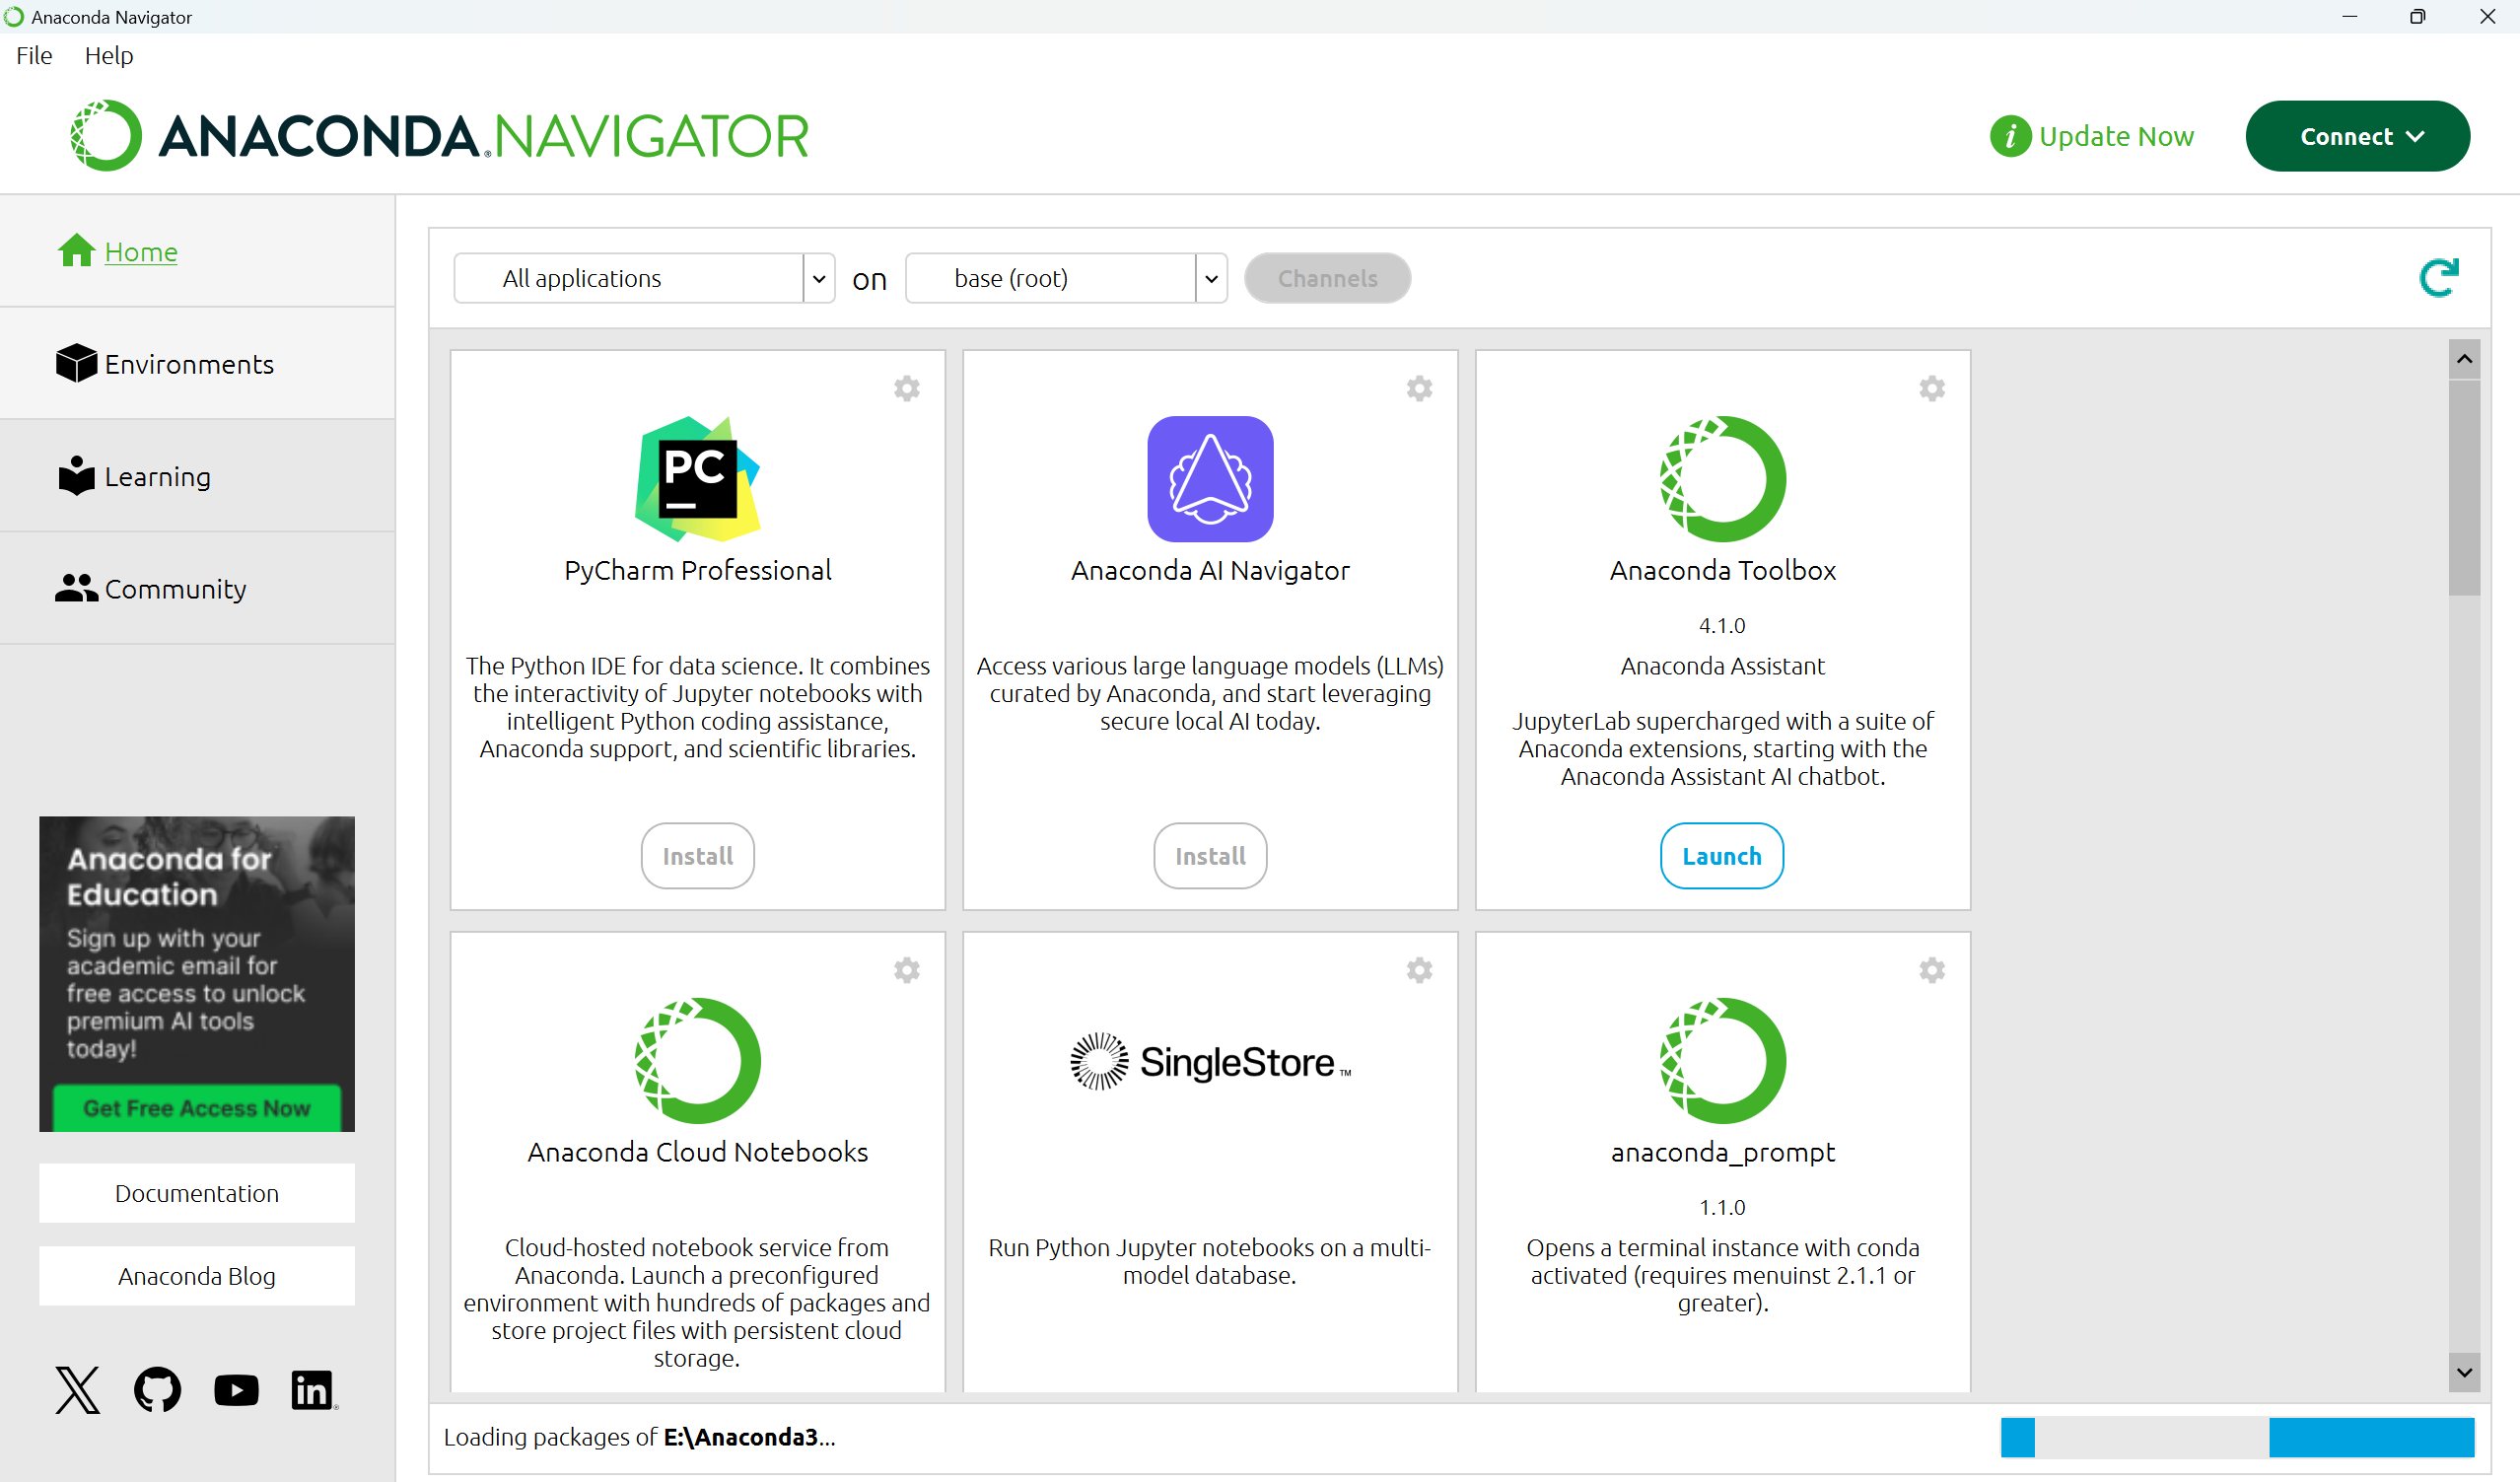Open the LinkedIn social icon
The width and height of the screenshot is (2520, 1482).
313,1389
